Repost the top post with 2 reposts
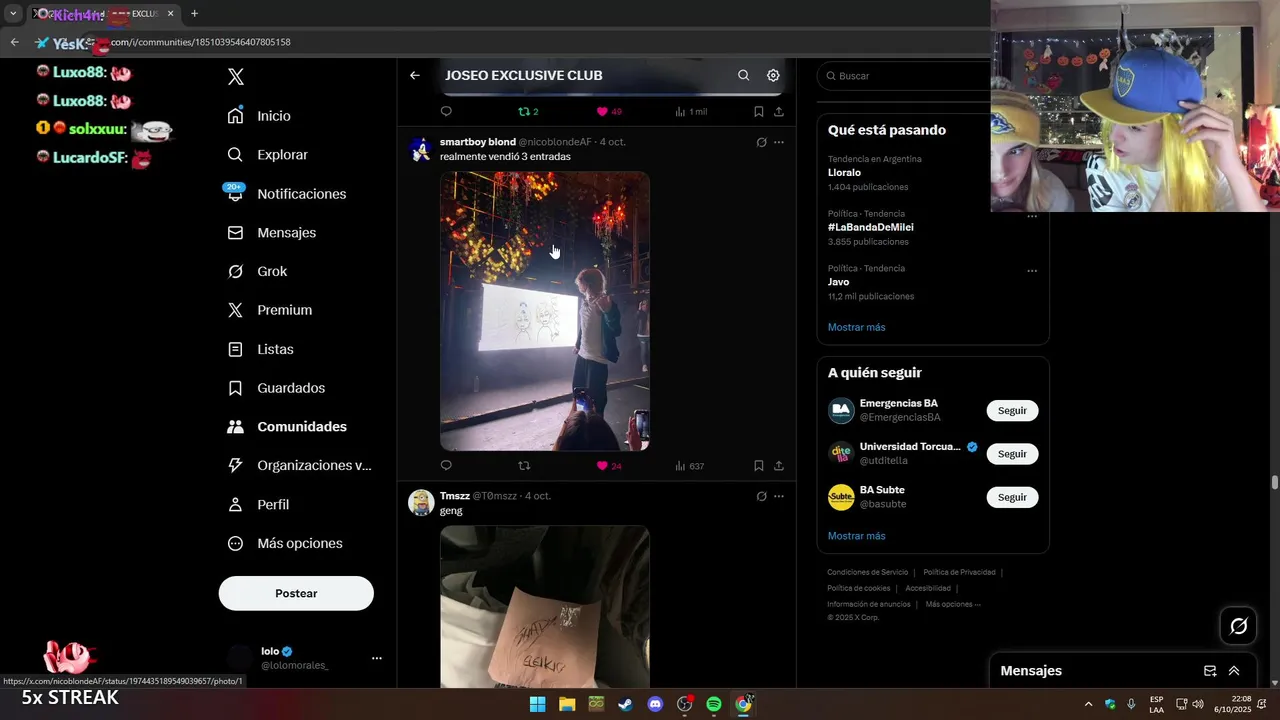1280x720 pixels. click(528, 112)
